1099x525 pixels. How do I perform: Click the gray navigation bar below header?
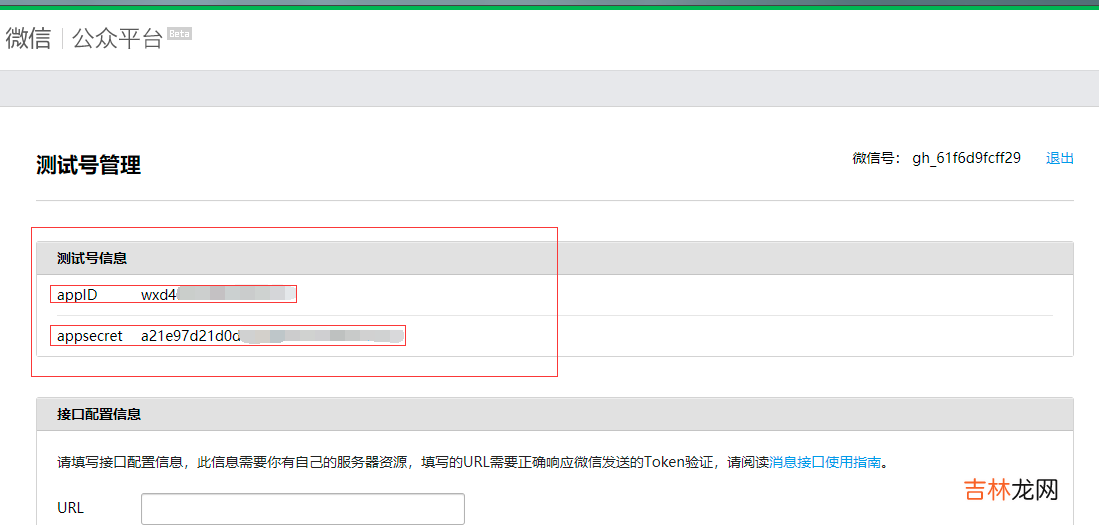click(549, 88)
